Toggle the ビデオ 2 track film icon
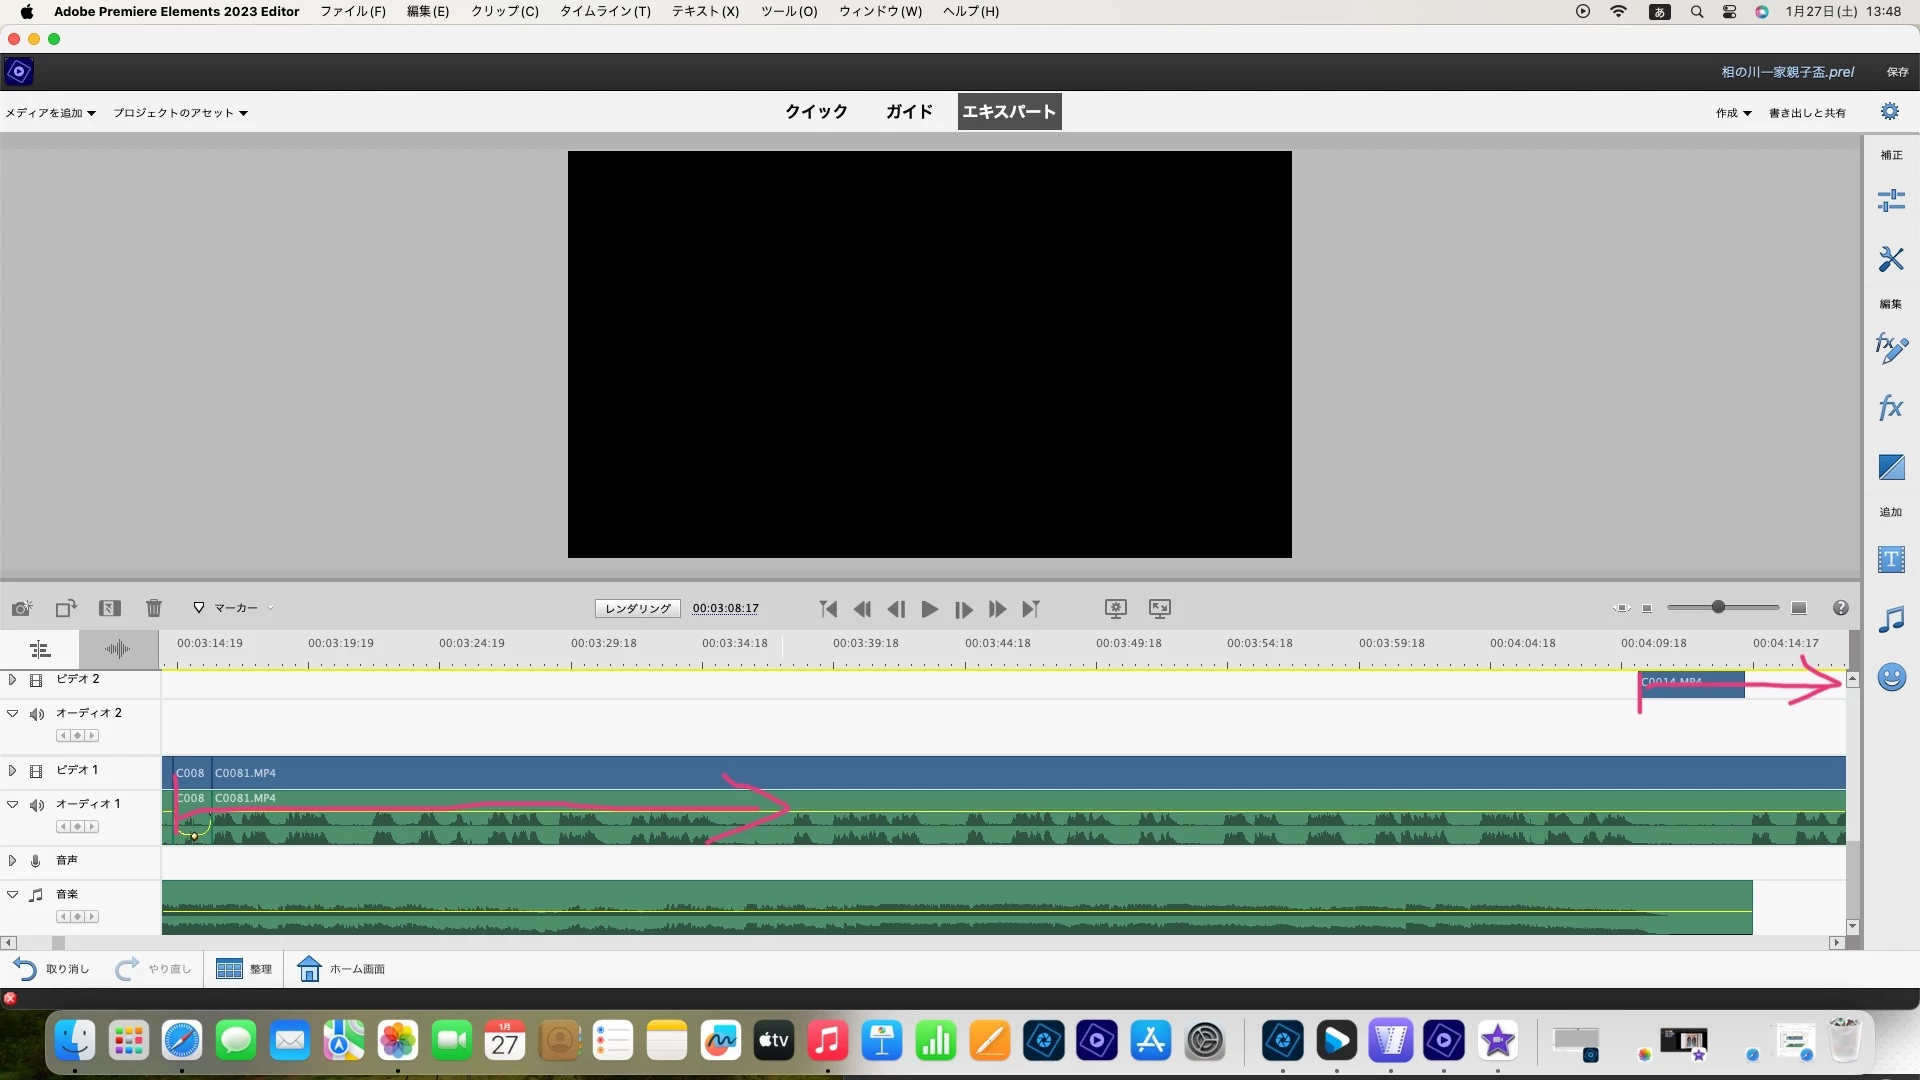The image size is (1920, 1080). pos(36,680)
